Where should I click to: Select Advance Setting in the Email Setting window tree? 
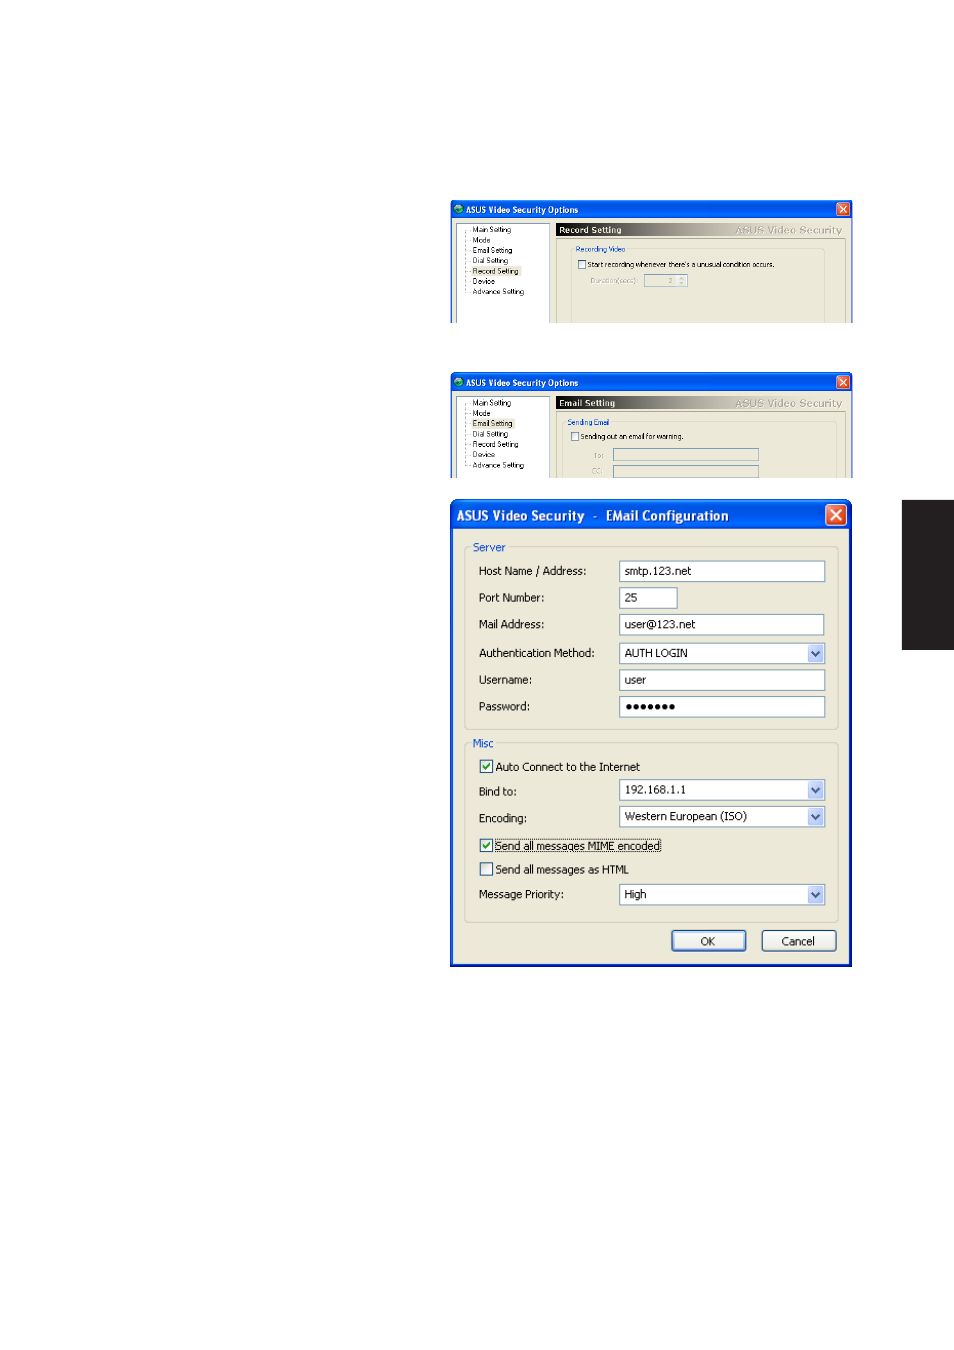tap(498, 465)
